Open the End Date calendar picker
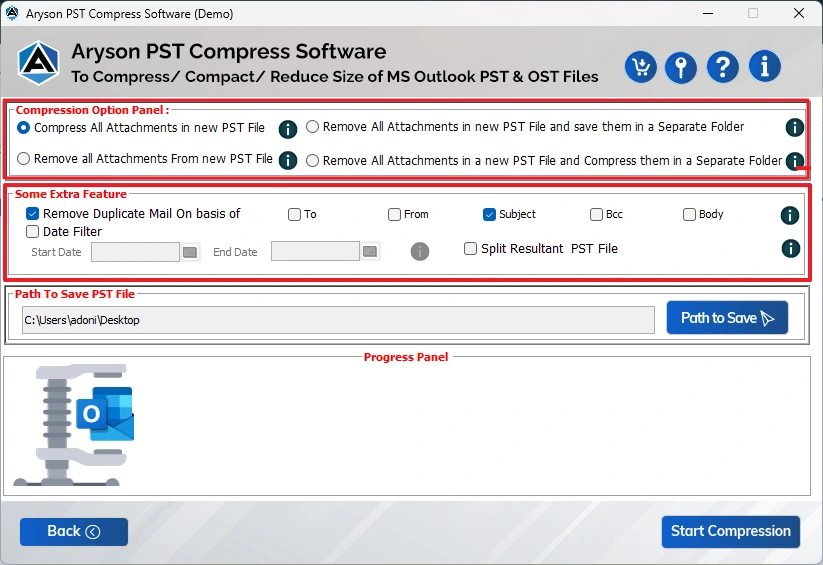The height and width of the screenshot is (565, 823). (x=370, y=252)
